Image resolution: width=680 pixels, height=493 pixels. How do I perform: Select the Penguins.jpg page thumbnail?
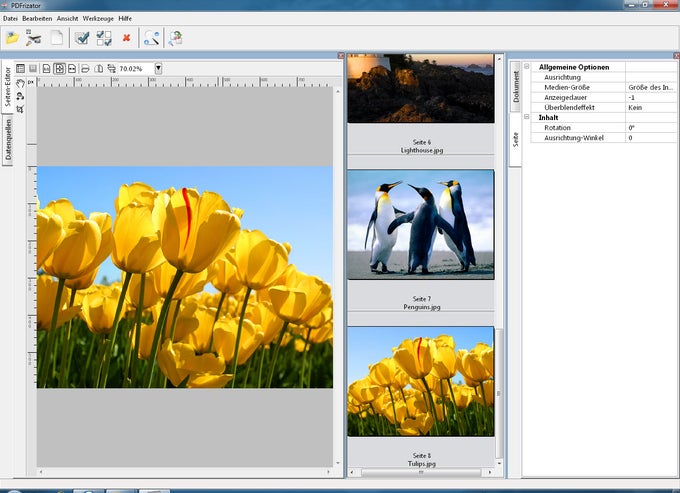421,225
